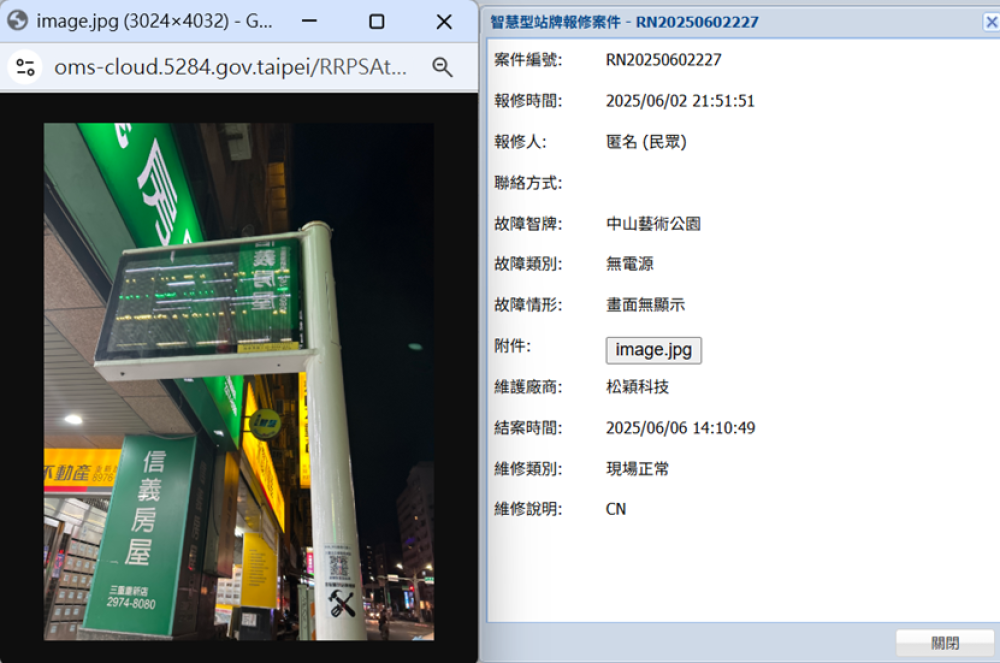Click the hammer-and-wrench sticker on the pole photo

(x=340, y=603)
